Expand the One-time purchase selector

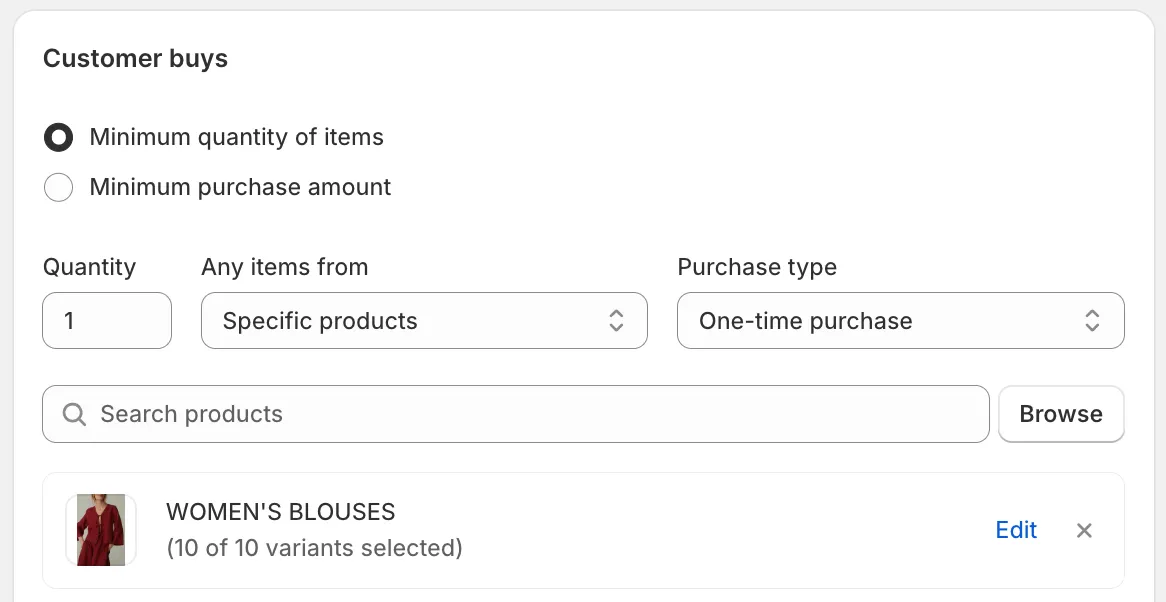pyautogui.click(x=900, y=320)
